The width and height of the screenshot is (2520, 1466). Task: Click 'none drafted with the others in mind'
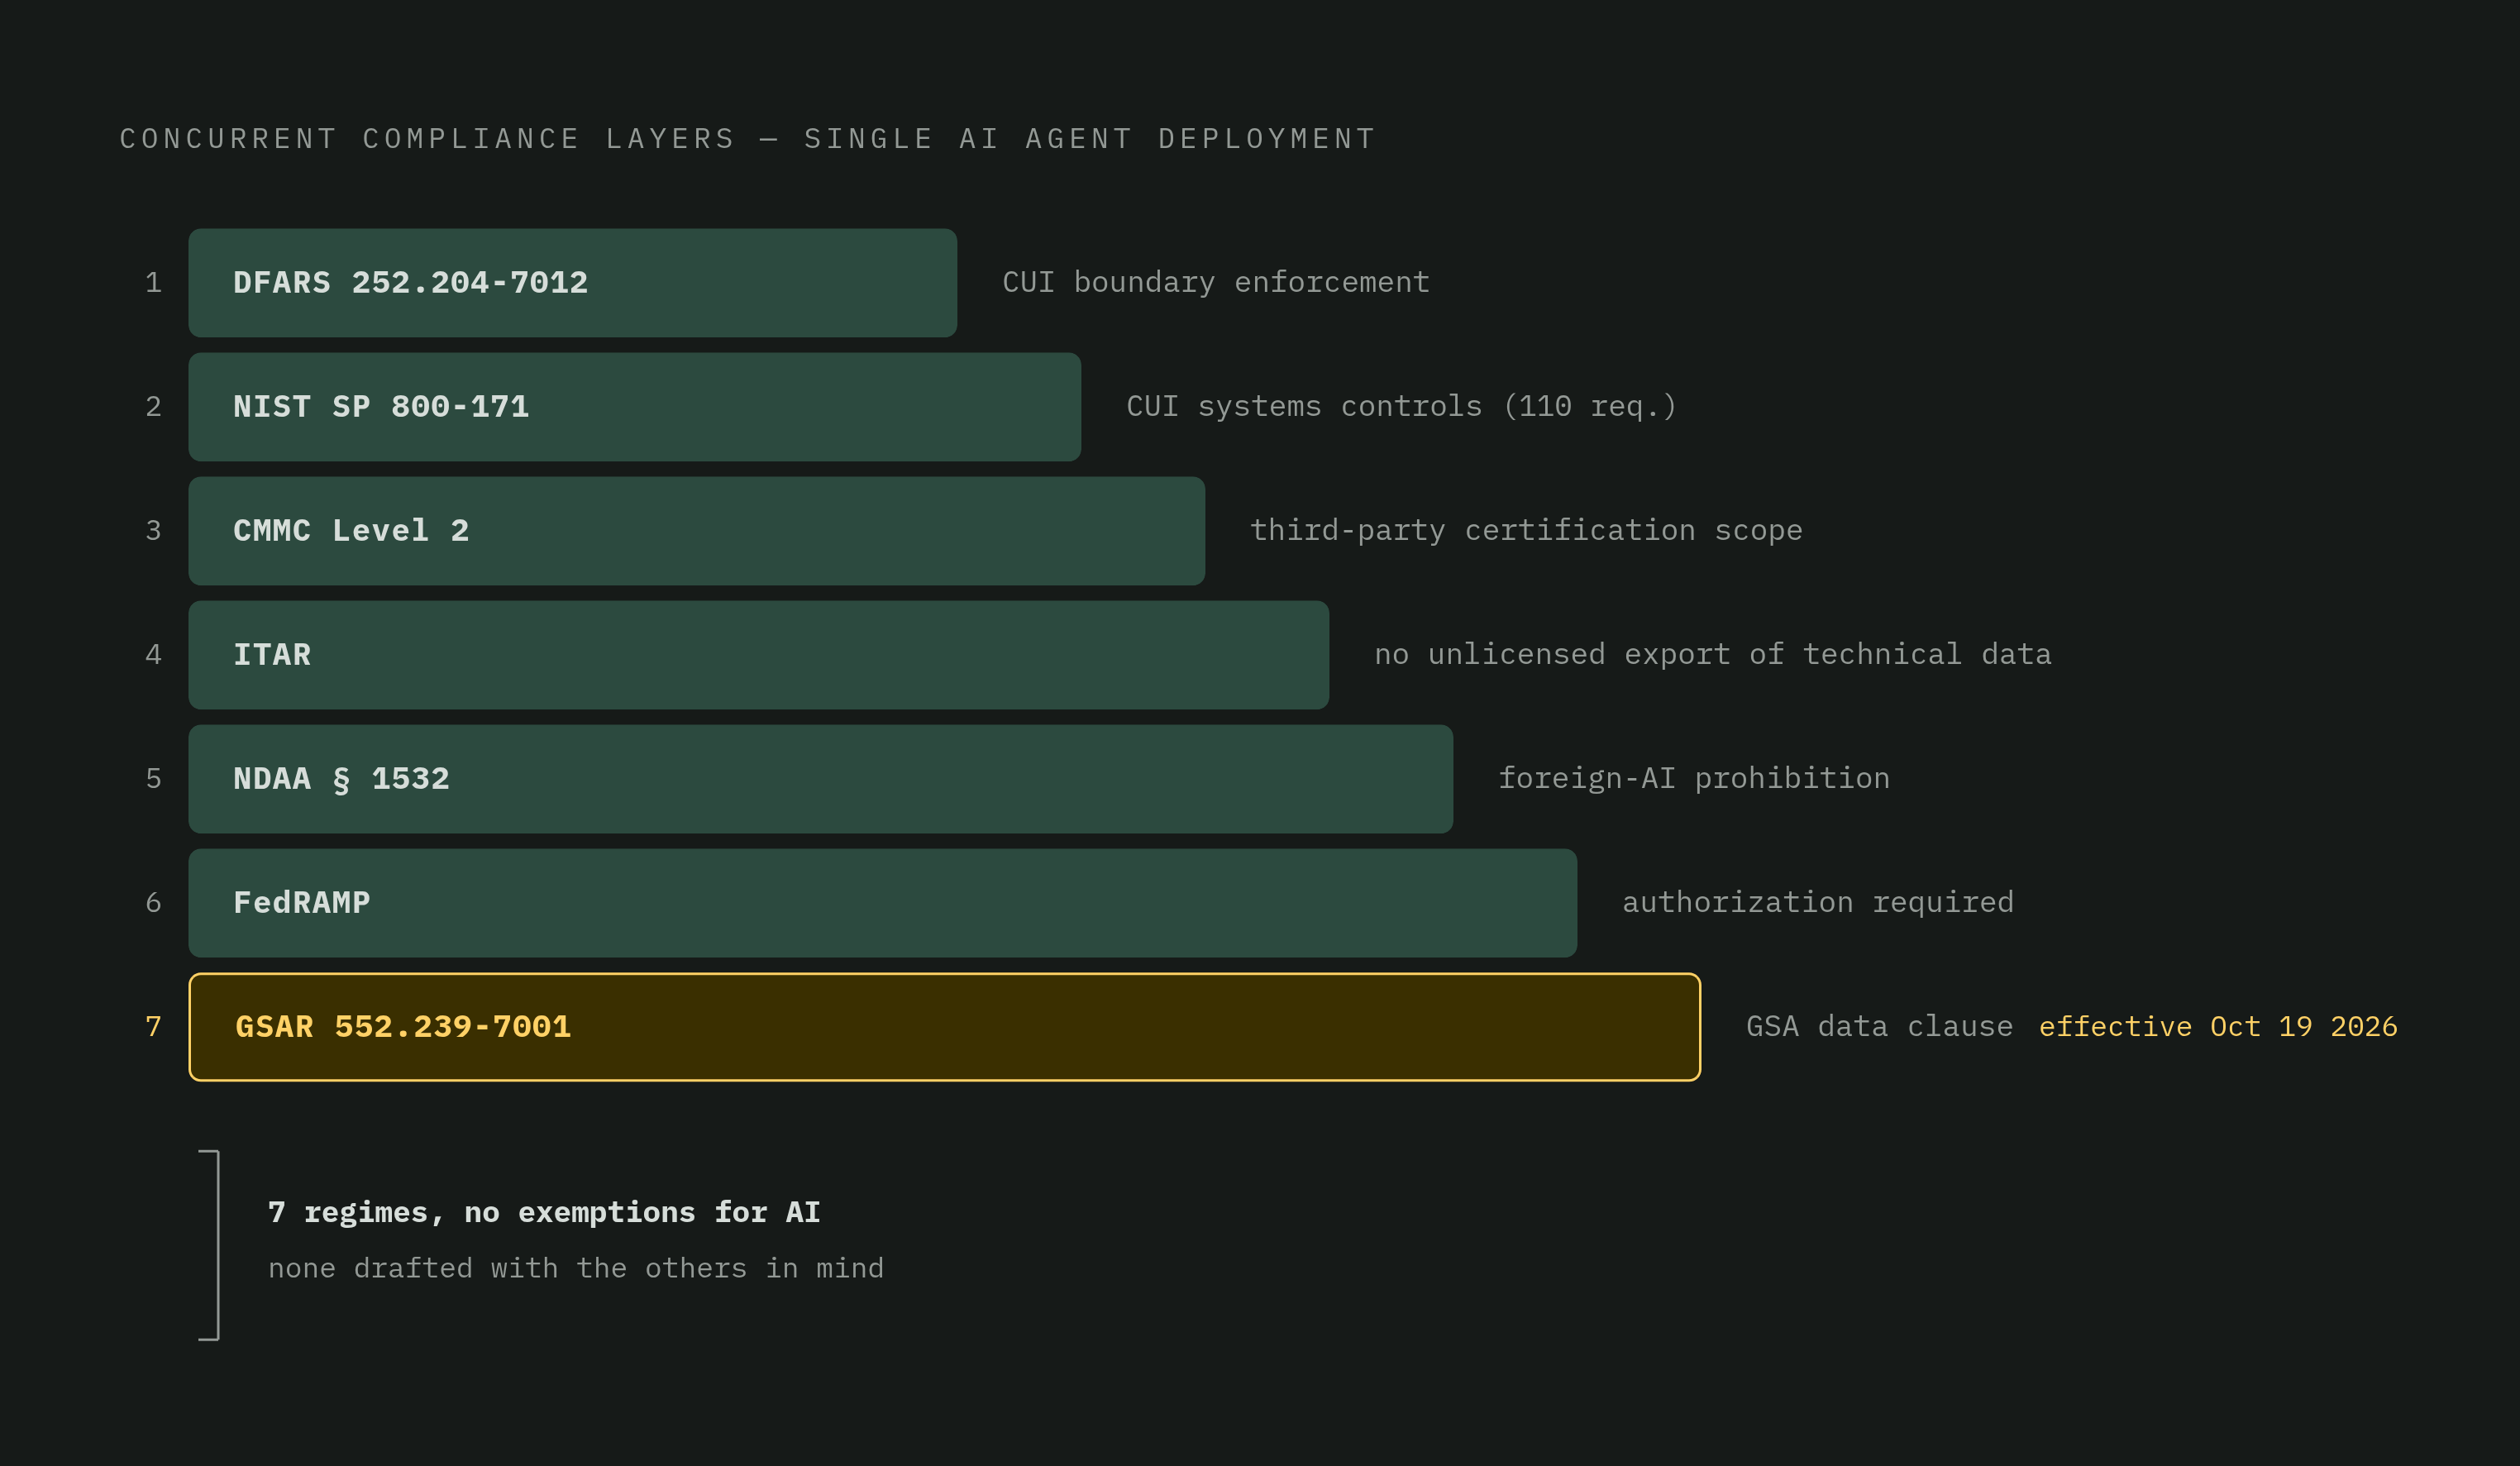tap(576, 1269)
